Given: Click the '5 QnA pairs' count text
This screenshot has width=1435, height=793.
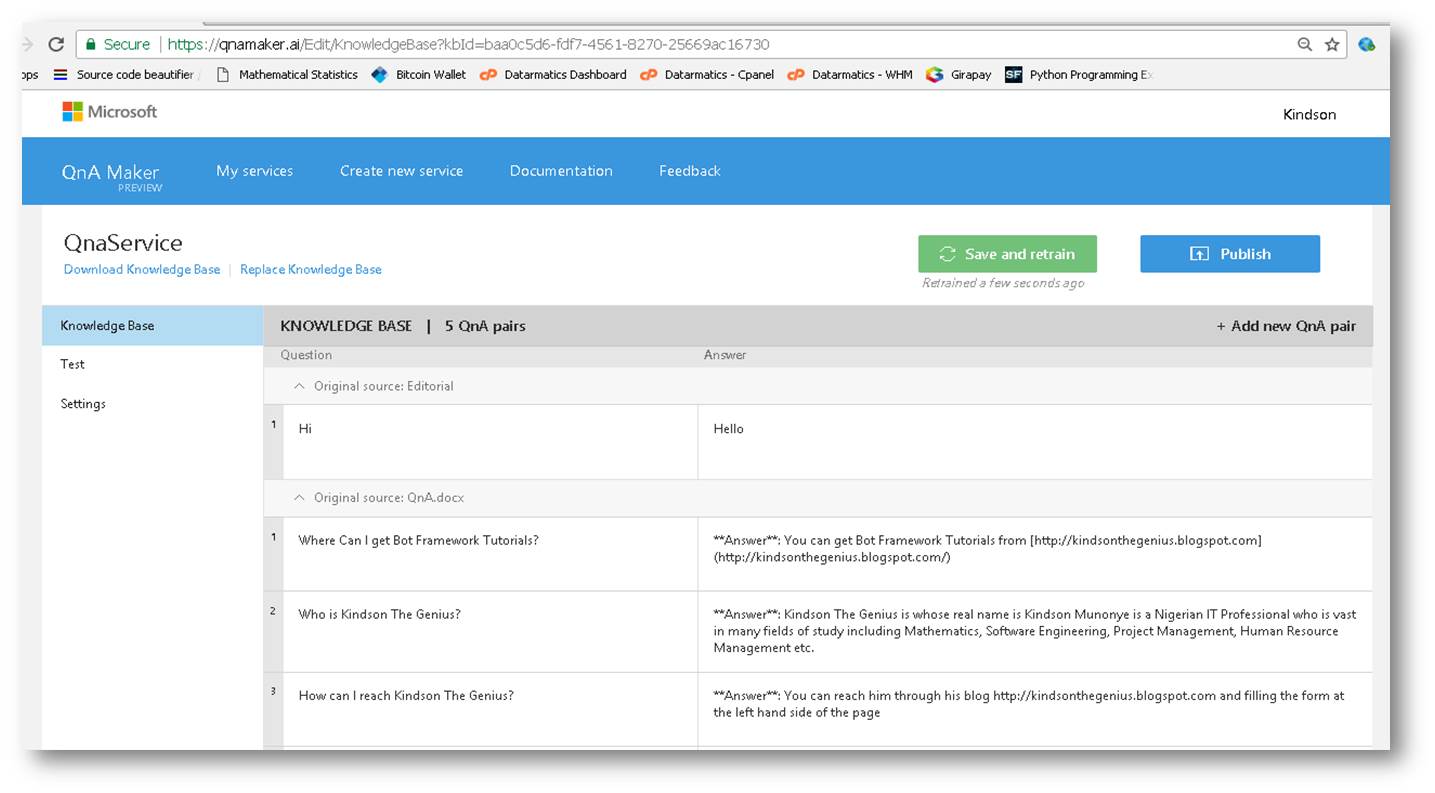Looking at the screenshot, I should point(485,326).
